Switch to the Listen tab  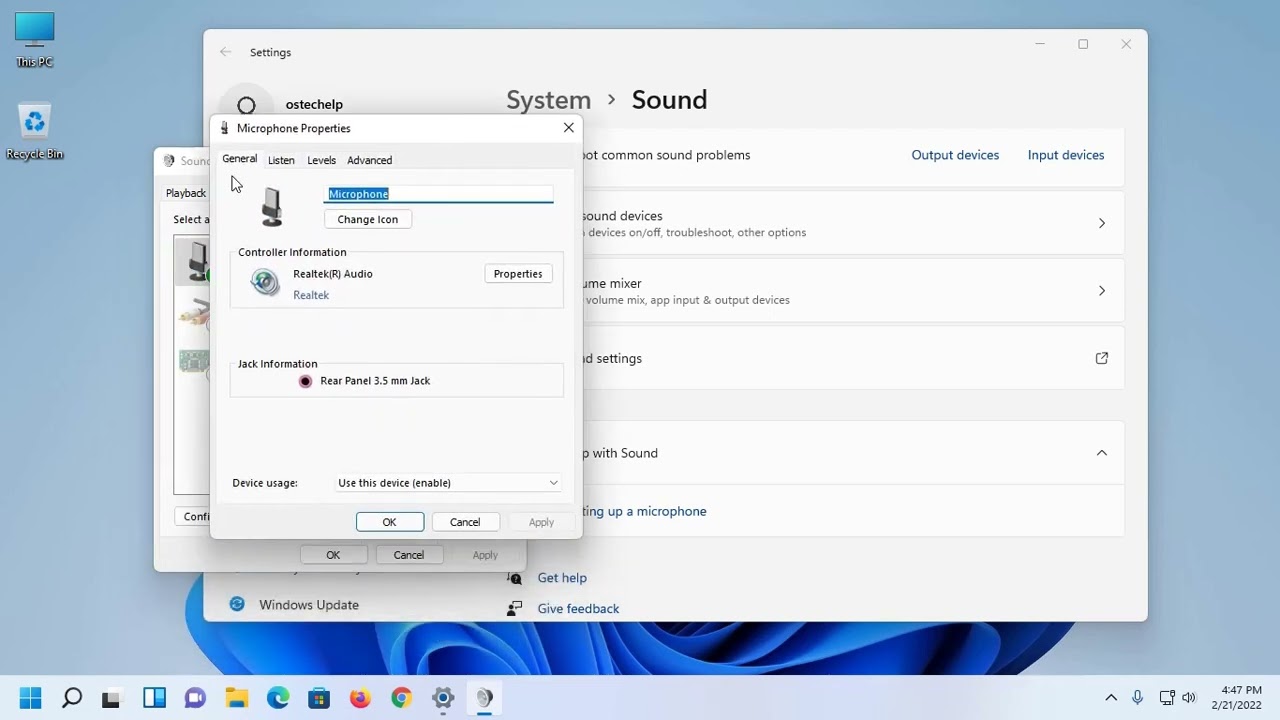[281, 160]
